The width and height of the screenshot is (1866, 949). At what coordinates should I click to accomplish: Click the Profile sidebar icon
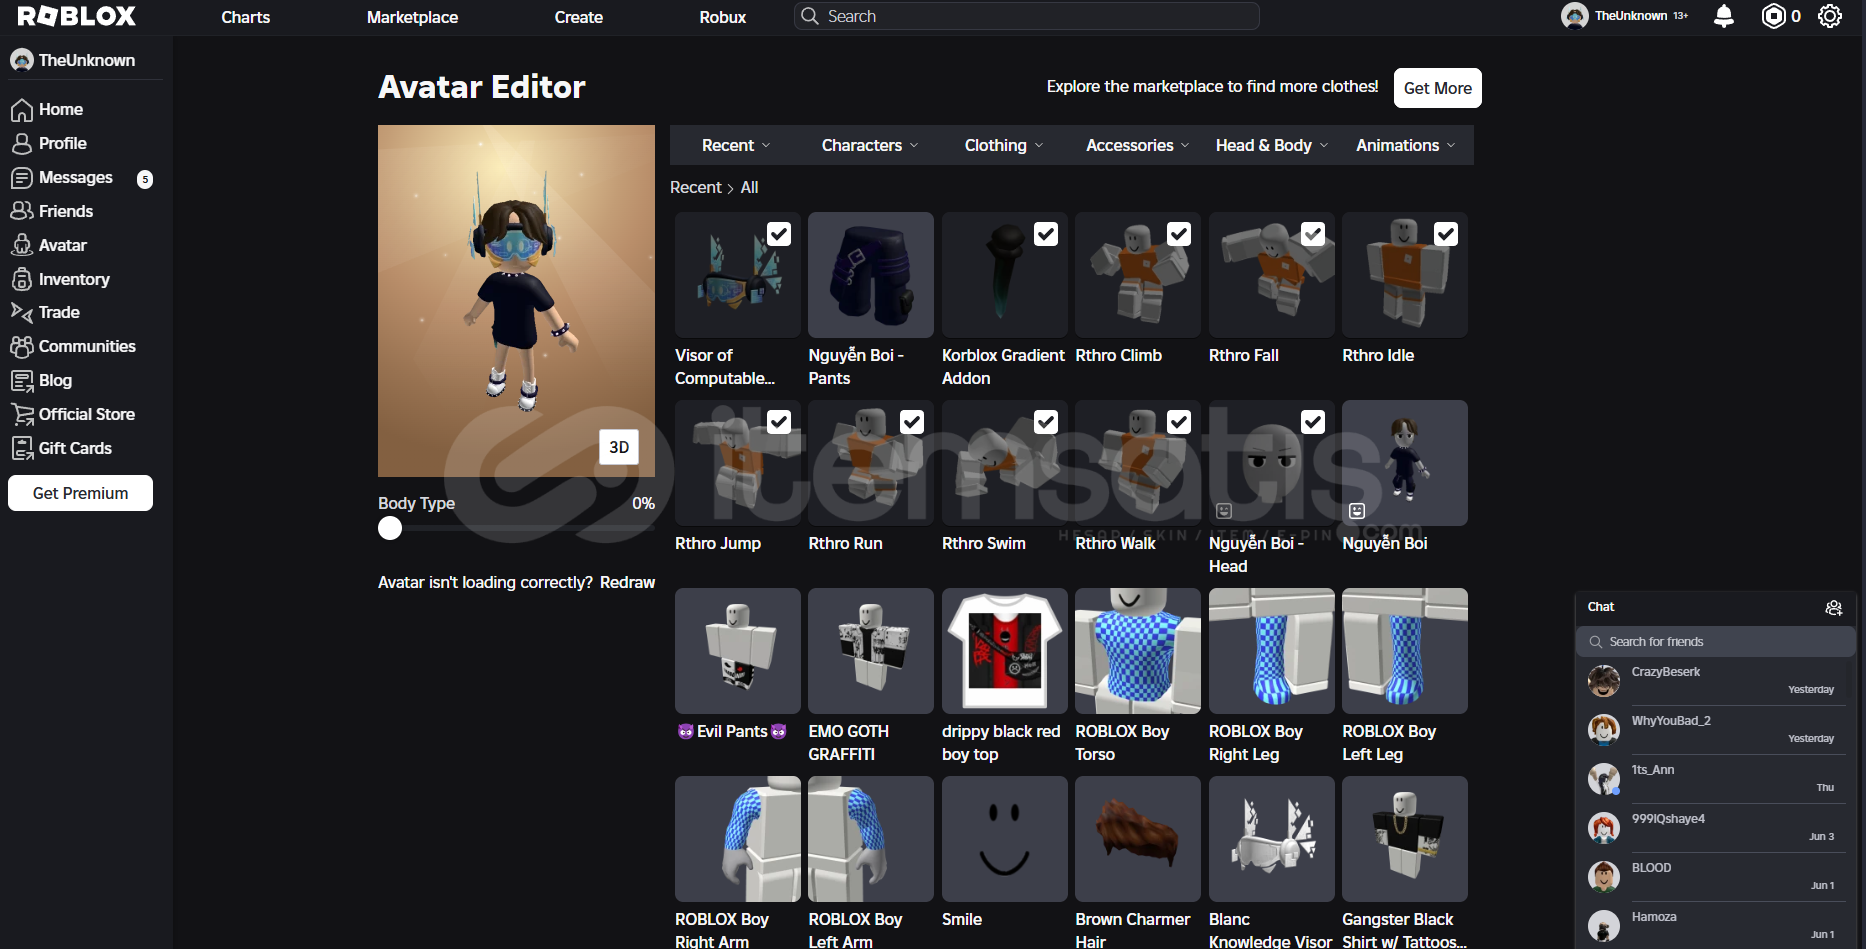click(x=22, y=144)
